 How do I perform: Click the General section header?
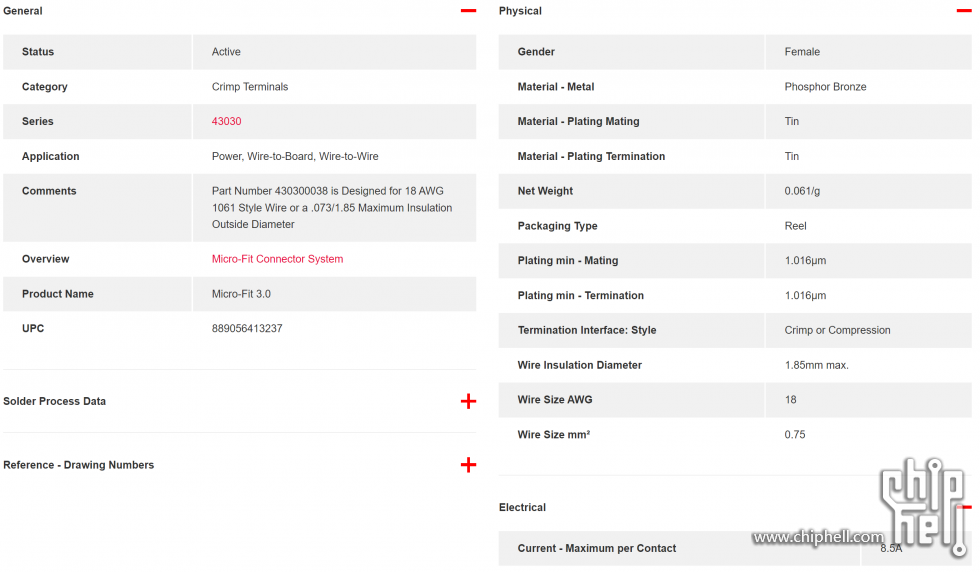pyautogui.click(x=22, y=11)
